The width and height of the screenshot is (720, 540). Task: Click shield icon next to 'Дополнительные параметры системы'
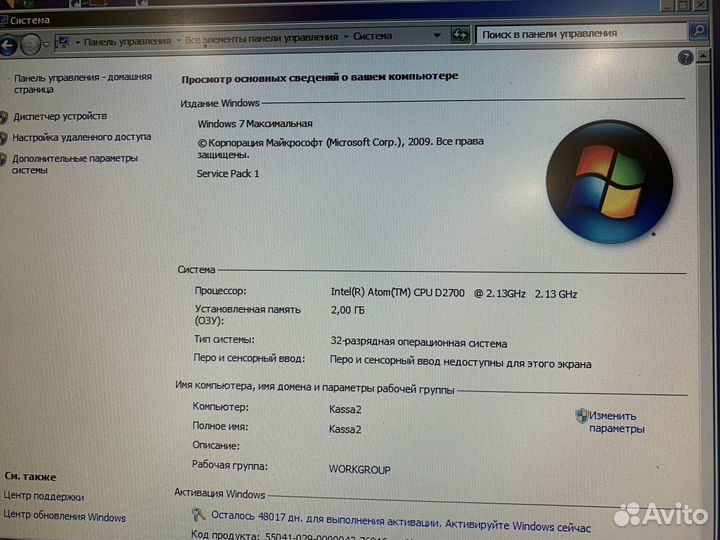tap(3, 159)
